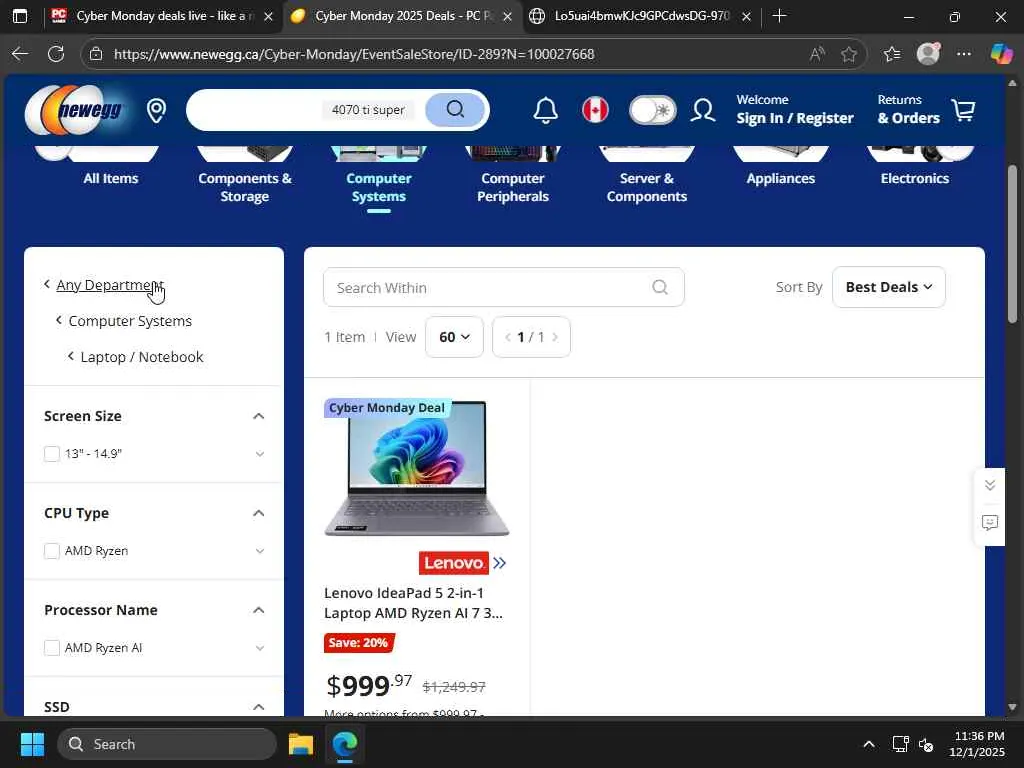
Task: Check the AMD Ryzen AI processor box
Action: point(52,648)
